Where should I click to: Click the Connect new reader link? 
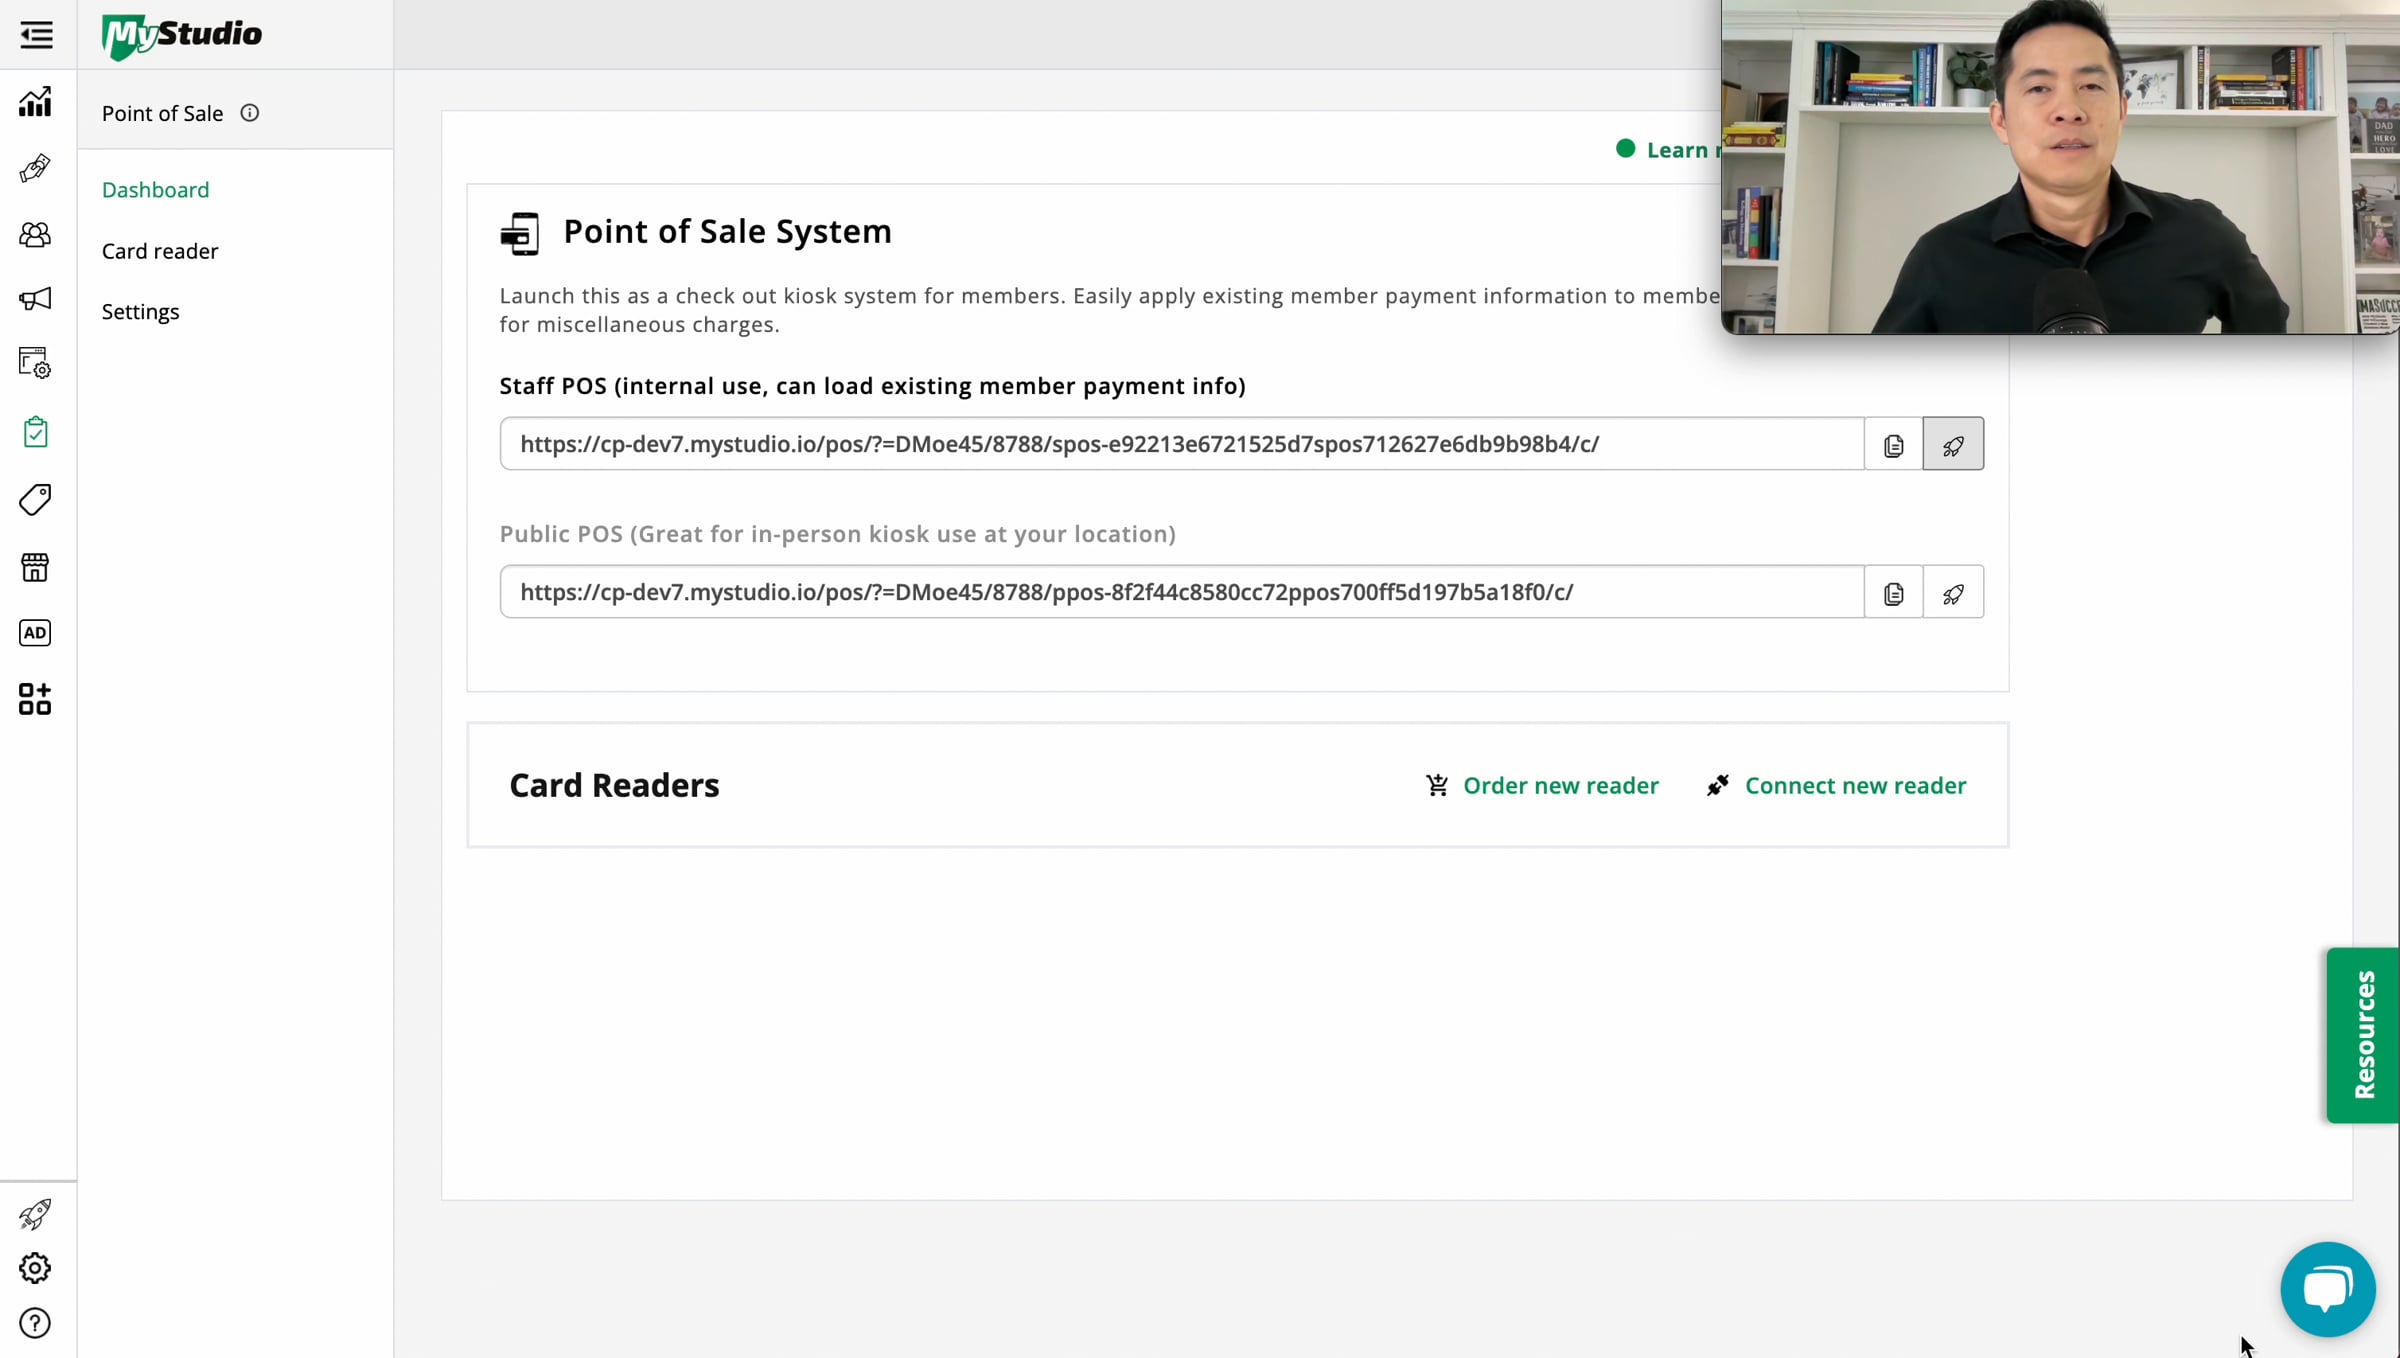coord(1855,786)
